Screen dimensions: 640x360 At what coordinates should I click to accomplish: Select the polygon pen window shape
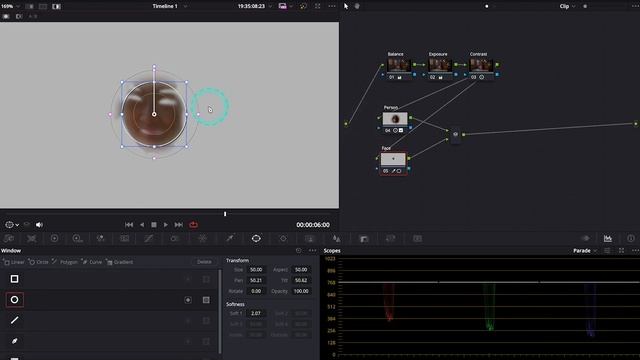coord(14,320)
